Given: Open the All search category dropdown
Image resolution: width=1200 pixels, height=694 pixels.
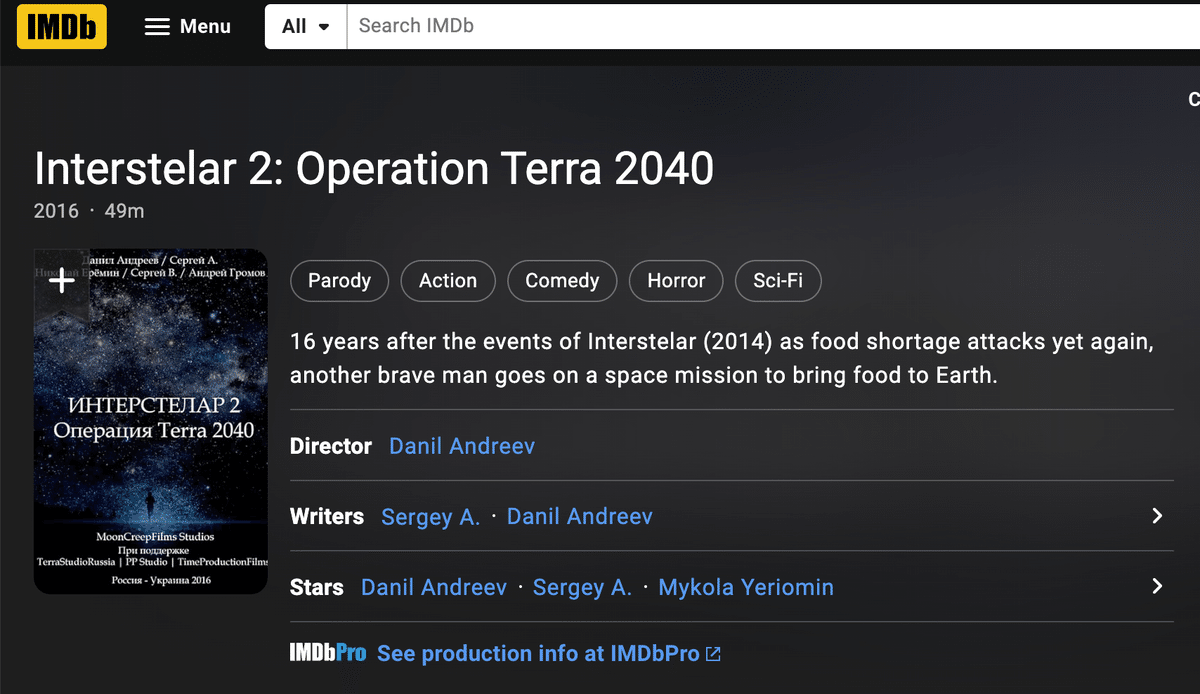Looking at the screenshot, I should 306,27.
